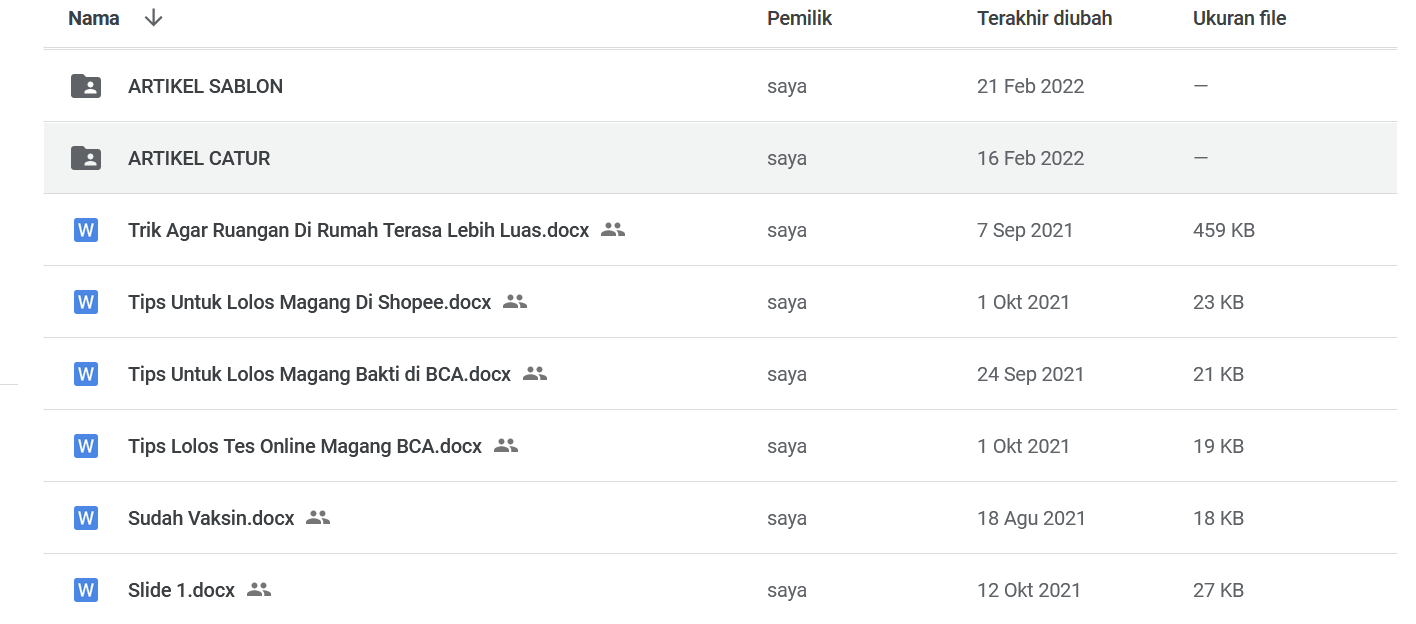
Task: Click the Pemilik column header
Action: pos(799,18)
